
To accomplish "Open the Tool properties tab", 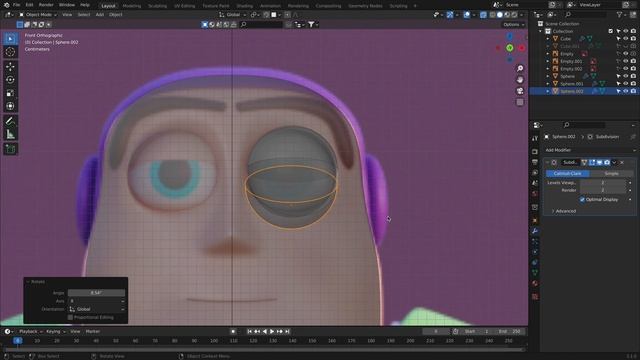I will click(535, 138).
